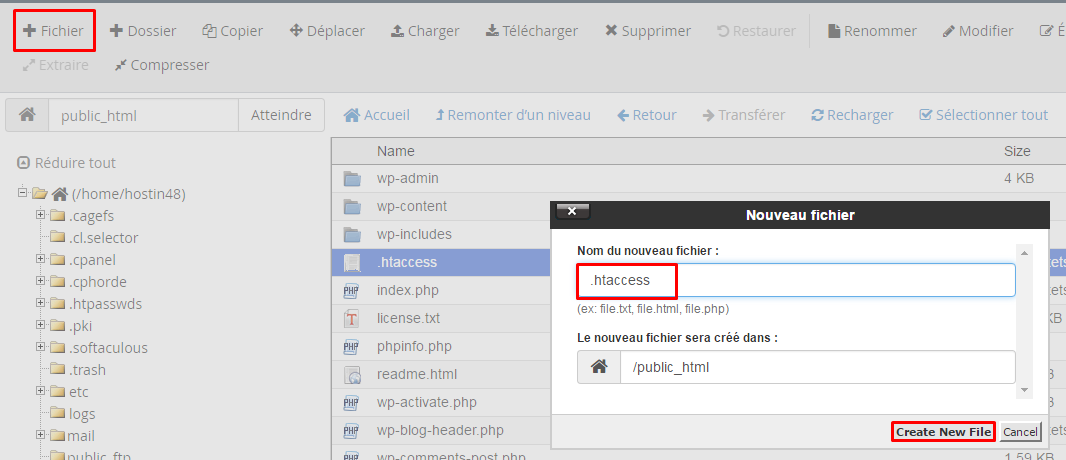Click the Extraire toolbar button
The image size is (1066, 460).
(x=55, y=65)
